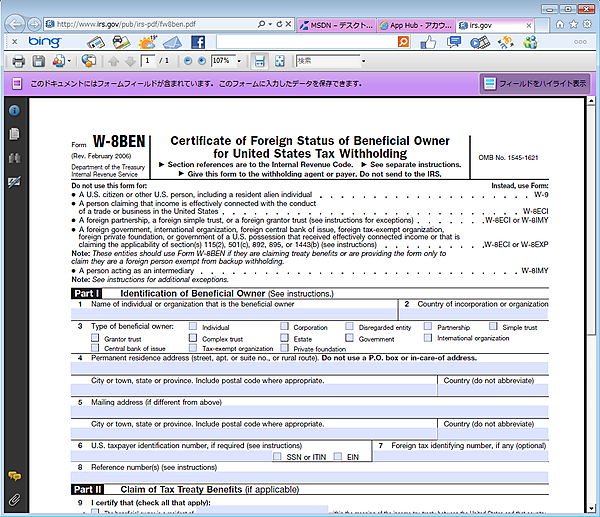
Task: Click previous page up arrow
Action: coord(113,61)
